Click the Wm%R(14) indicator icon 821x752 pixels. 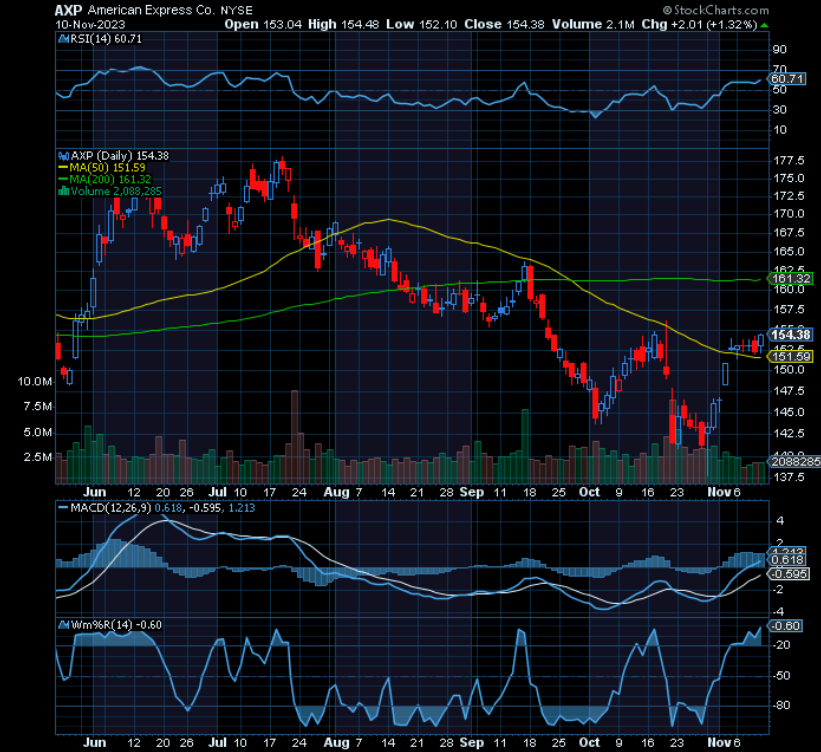[x=63, y=624]
